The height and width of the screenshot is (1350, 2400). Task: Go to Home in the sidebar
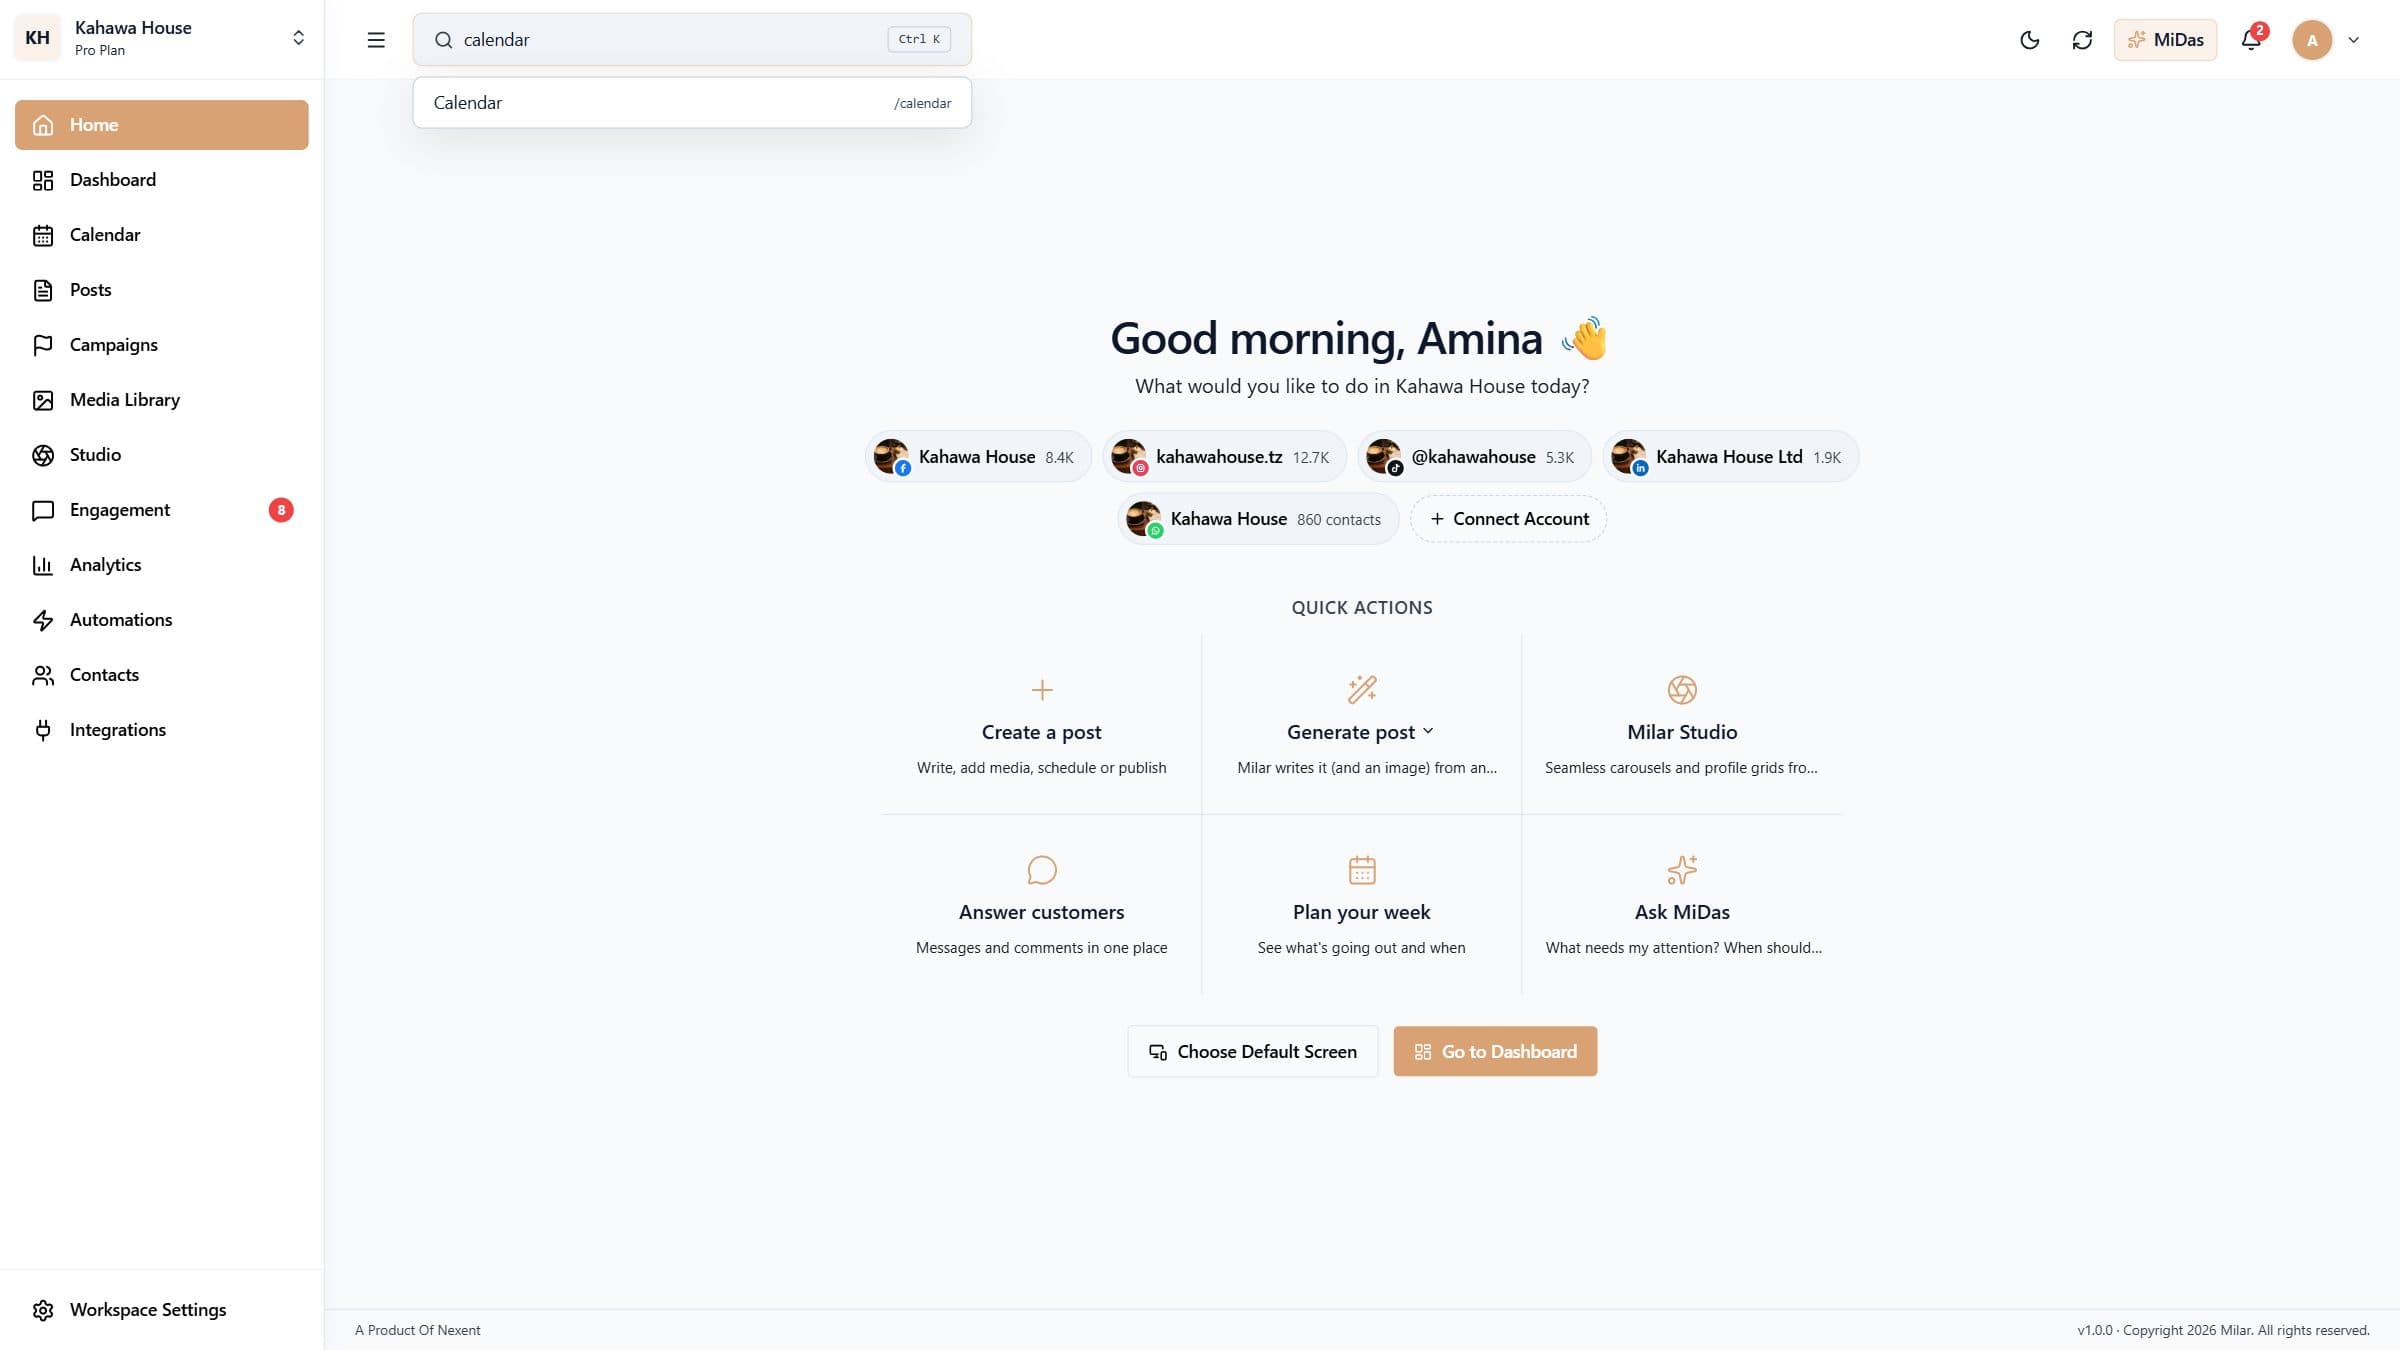(162, 125)
